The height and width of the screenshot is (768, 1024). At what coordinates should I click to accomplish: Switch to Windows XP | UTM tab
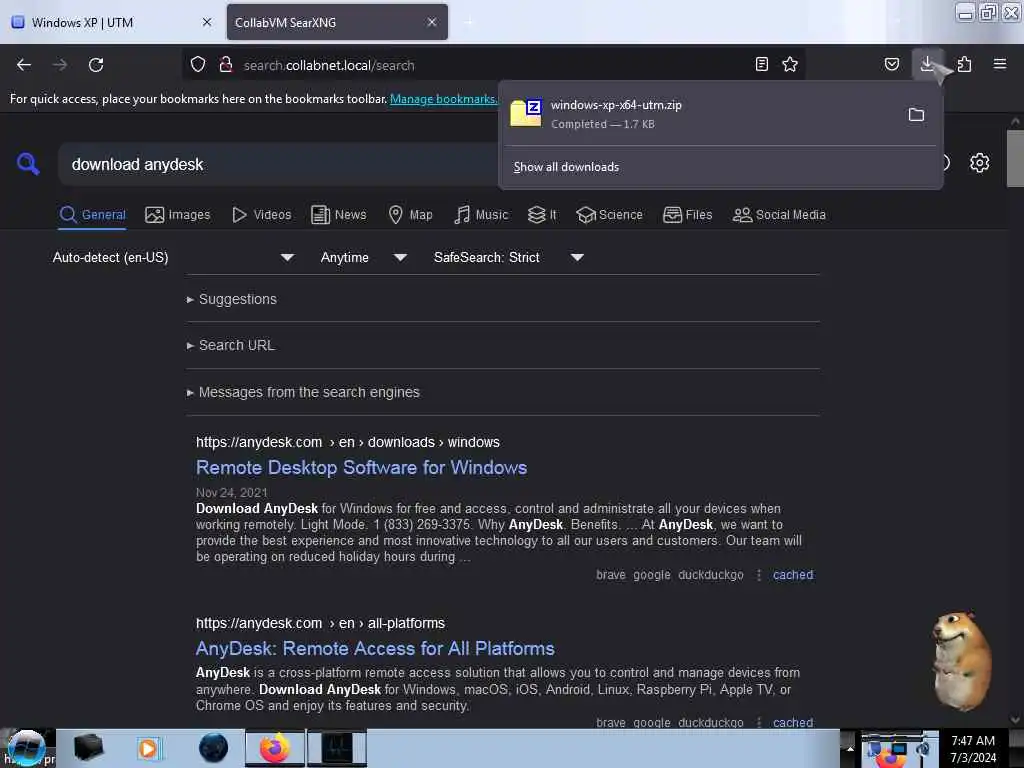111,22
